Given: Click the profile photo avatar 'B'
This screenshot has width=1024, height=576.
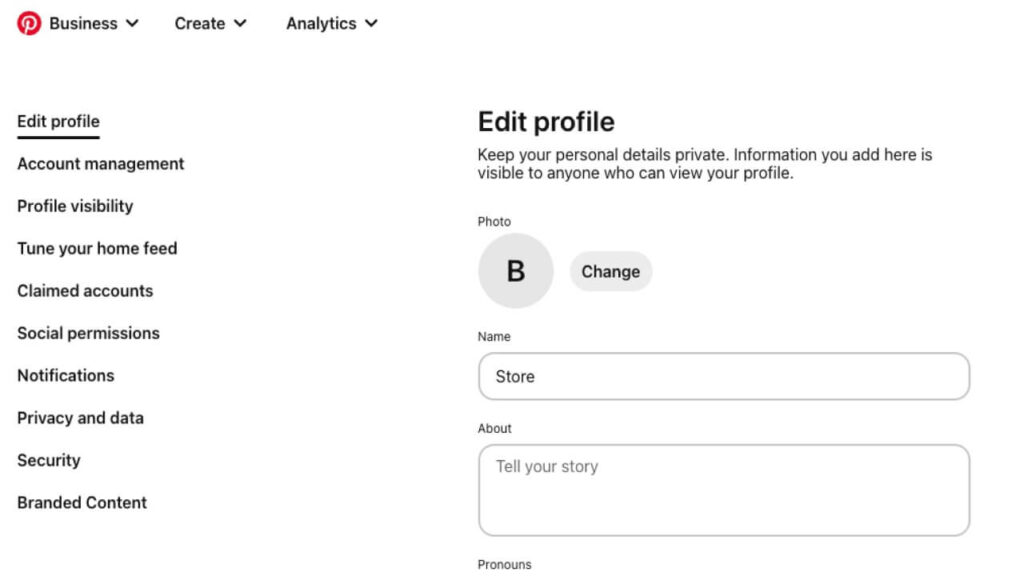Looking at the screenshot, I should click(515, 271).
